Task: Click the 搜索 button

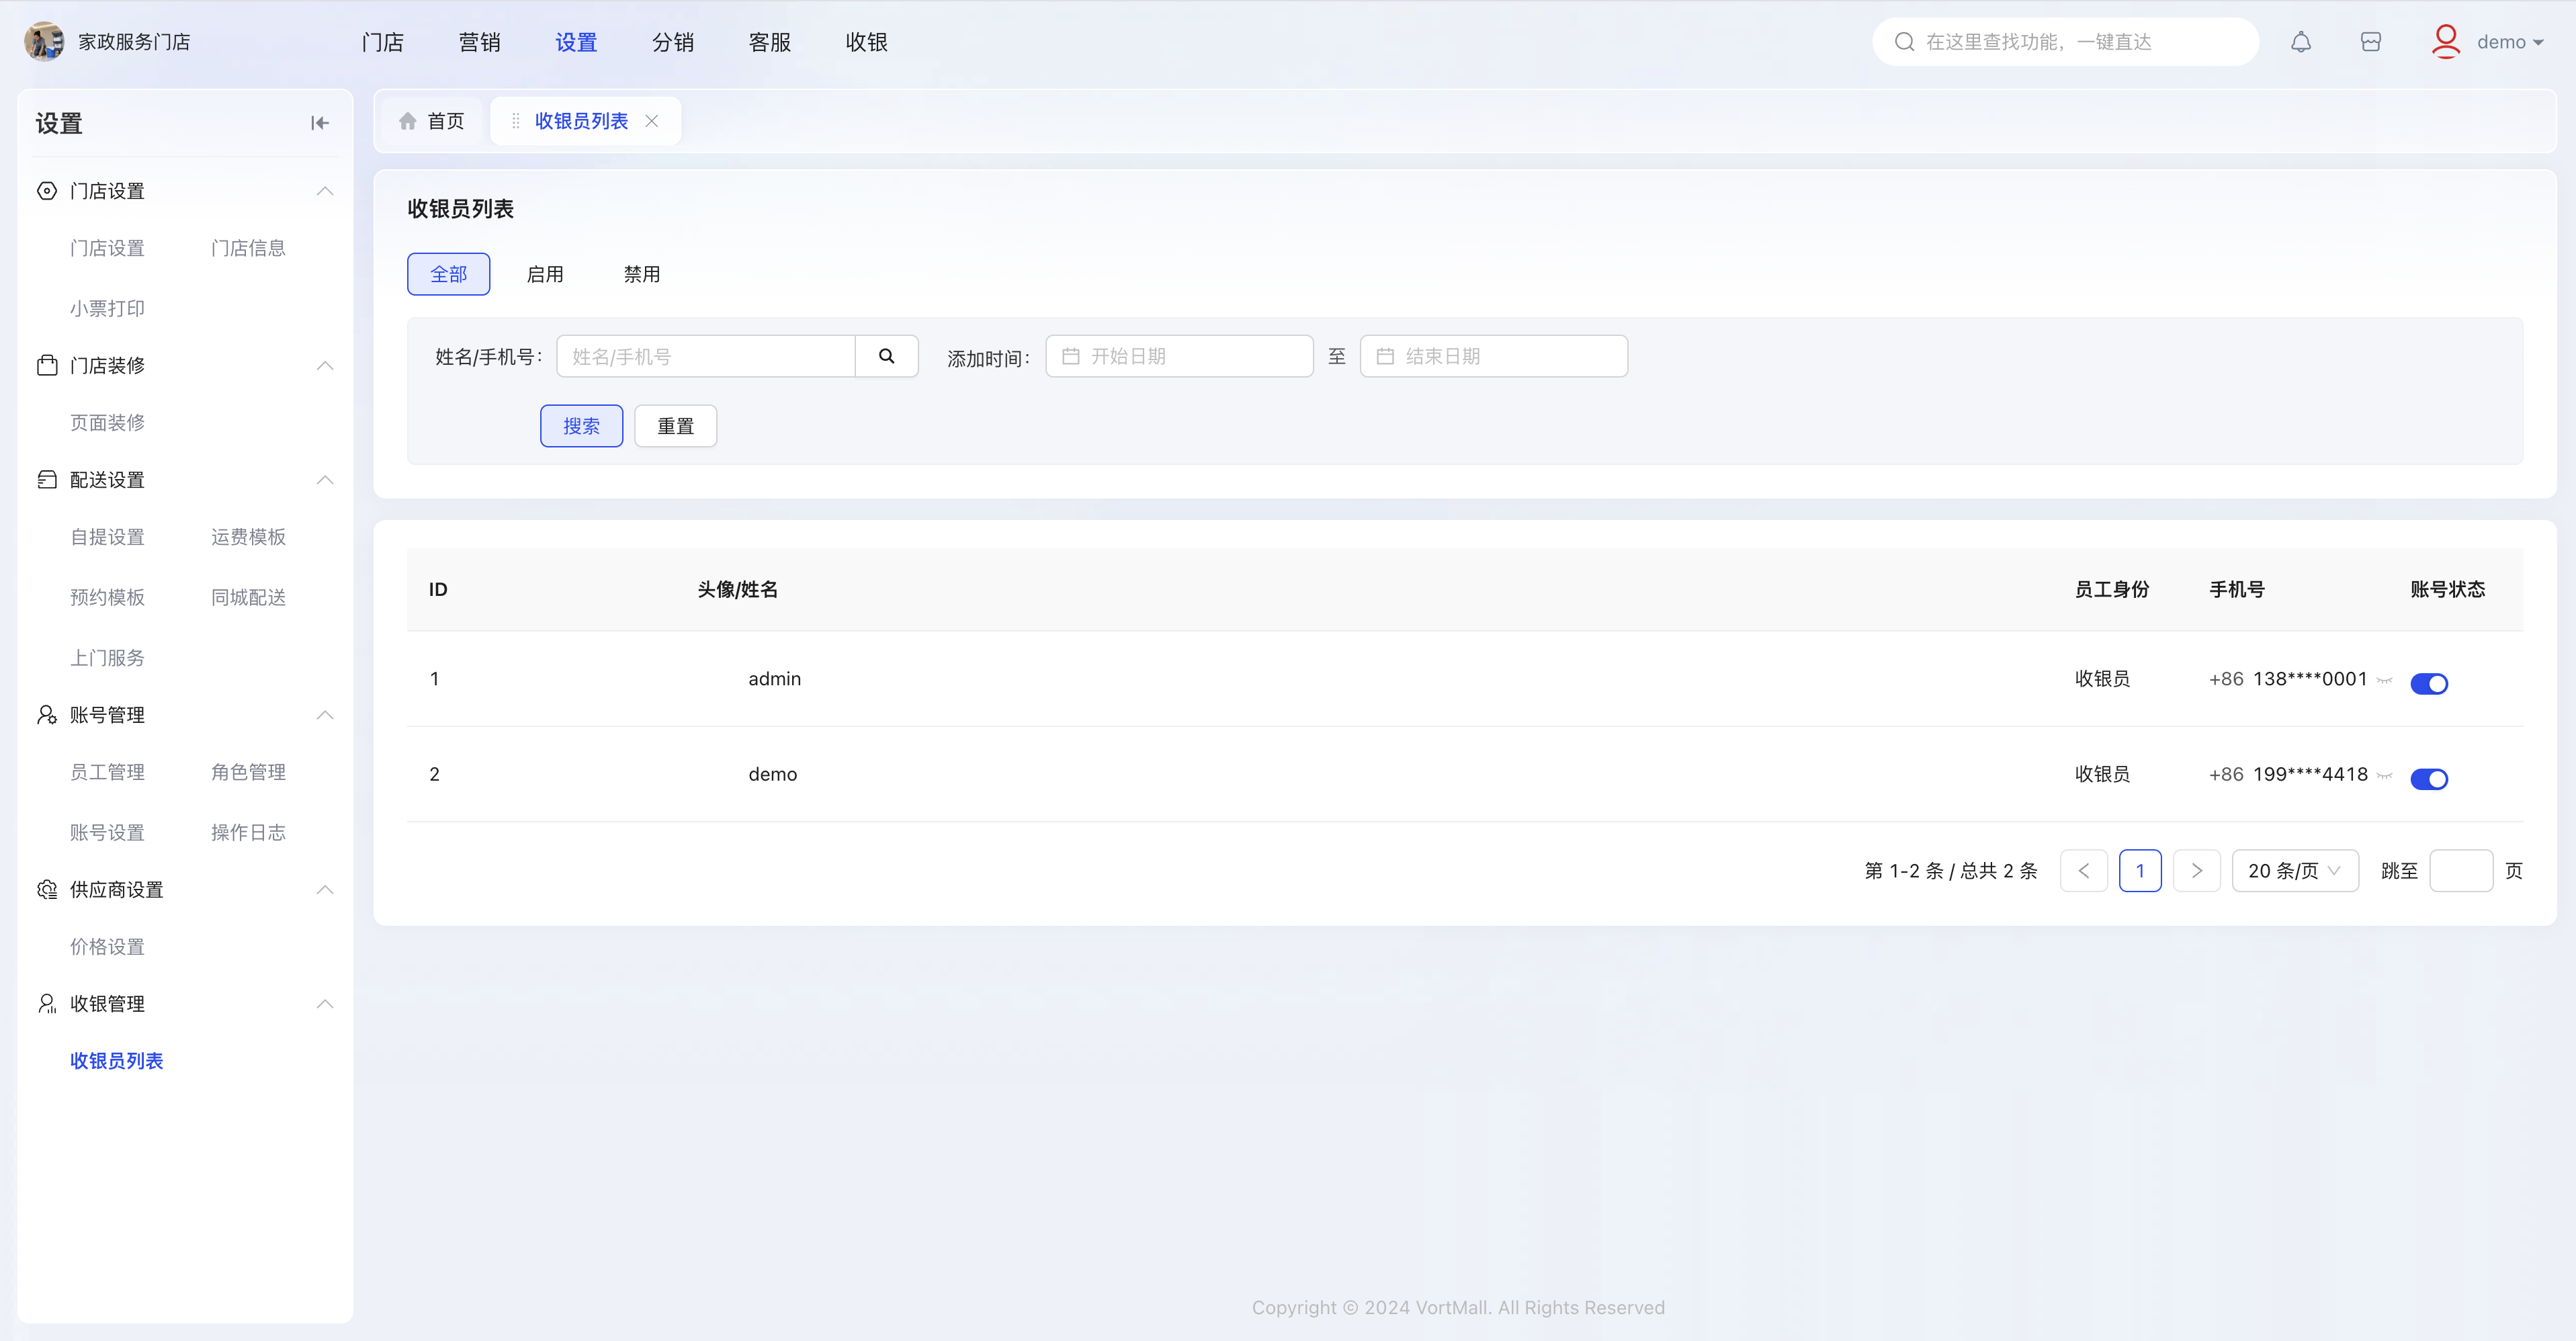Action: [x=581, y=426]
